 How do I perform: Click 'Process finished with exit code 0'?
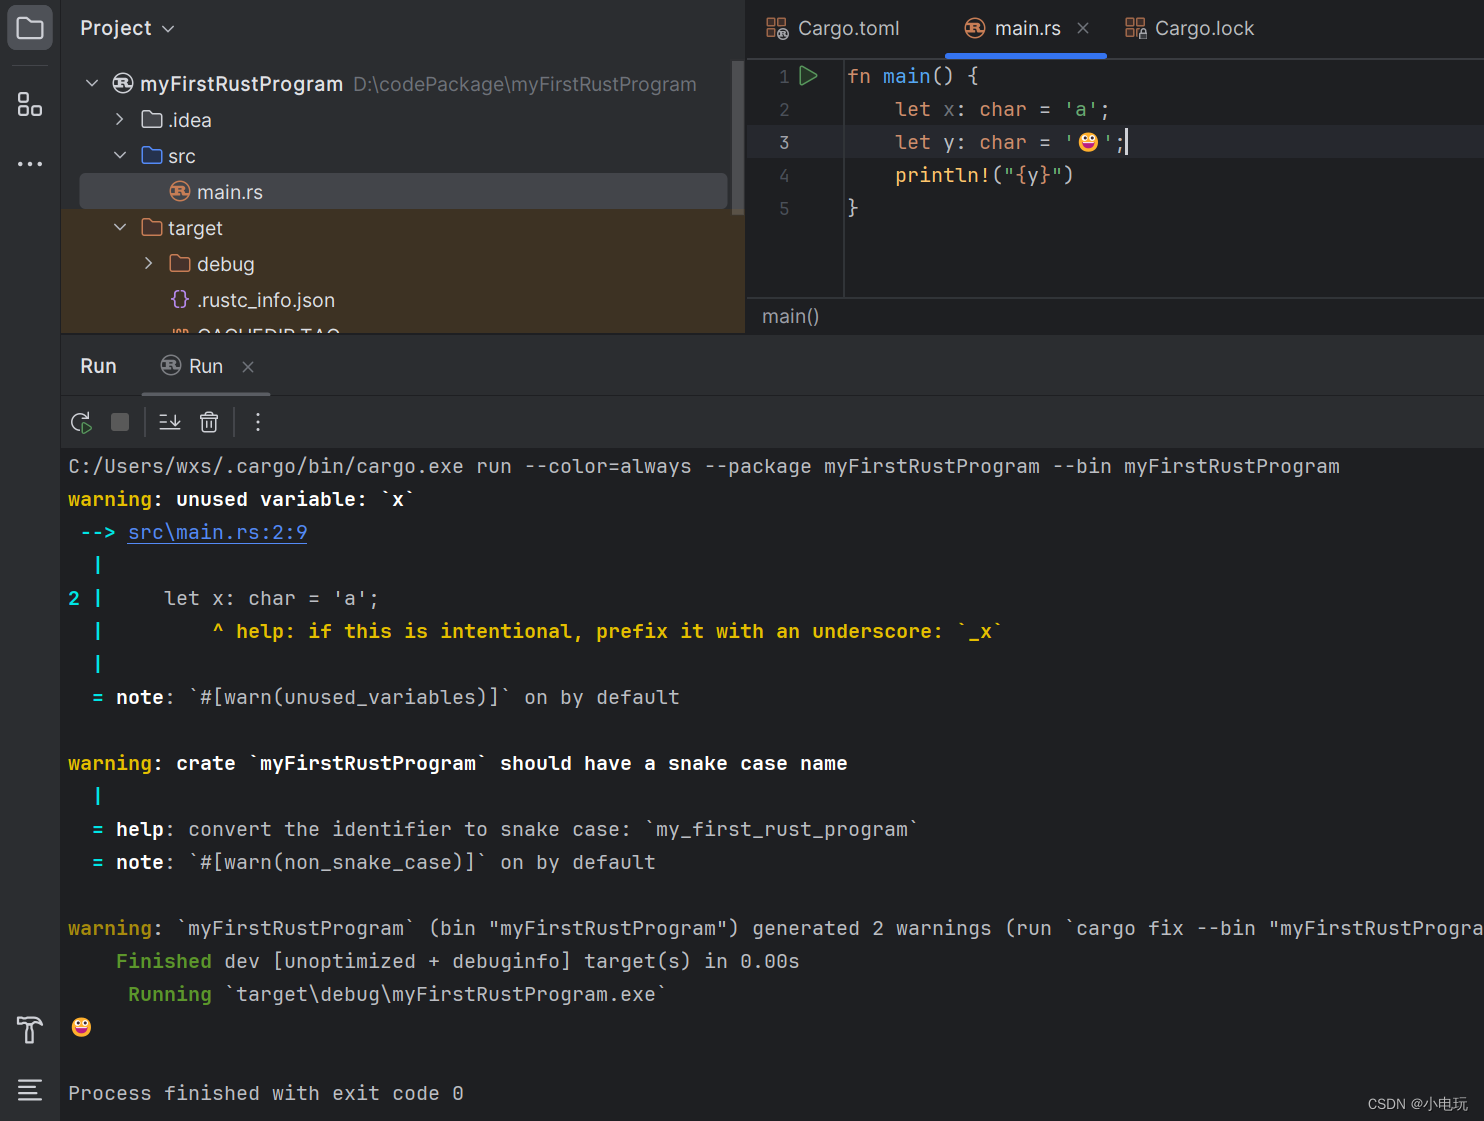pyautogui.click(x=266, y=1093)
